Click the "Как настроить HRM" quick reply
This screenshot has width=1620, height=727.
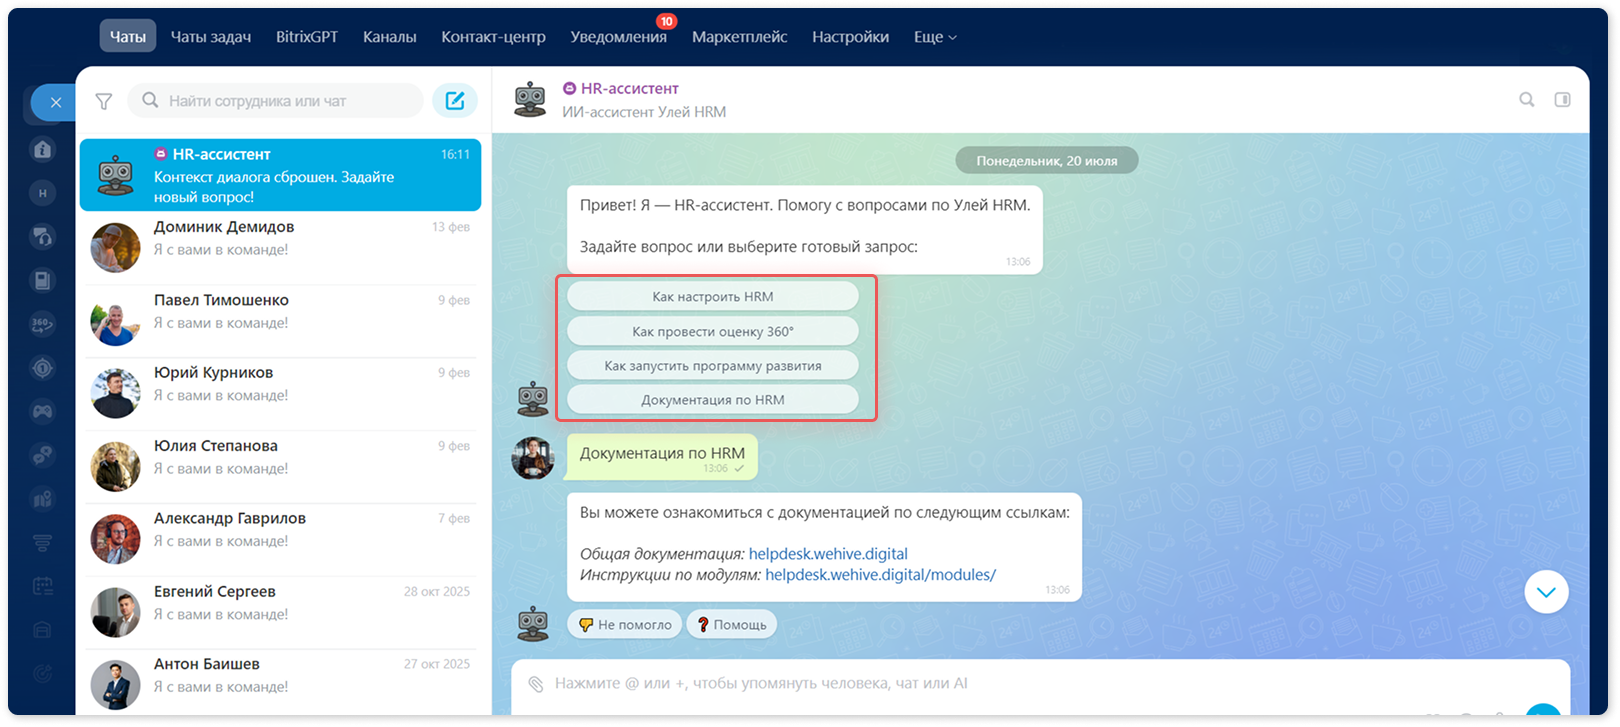tap(713, 297)
